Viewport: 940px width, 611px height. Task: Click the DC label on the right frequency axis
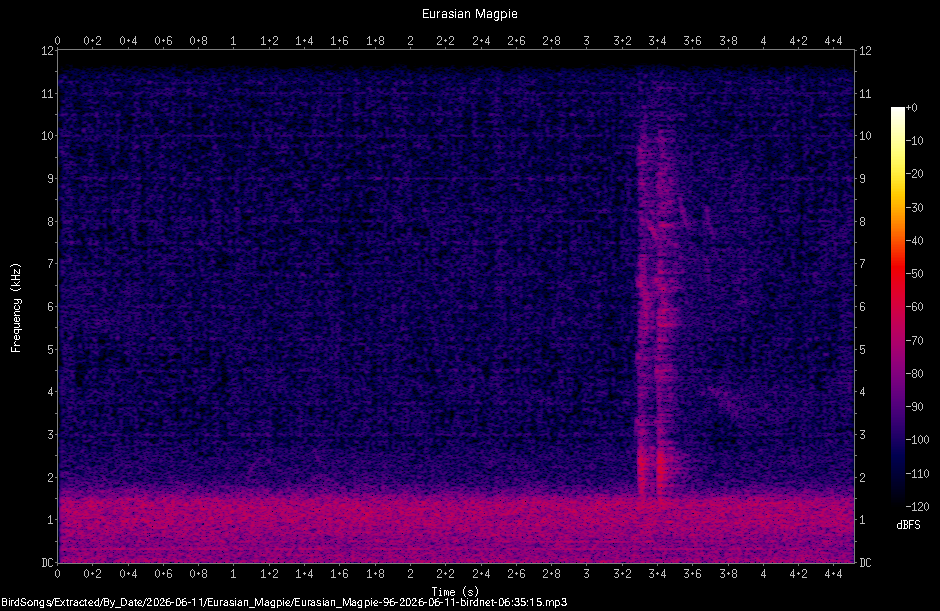coord(865,562)
